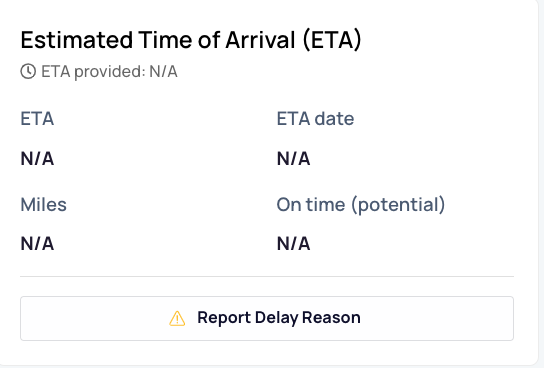Select the Estimated Time of Arrival heading

(x=191, y=40)
